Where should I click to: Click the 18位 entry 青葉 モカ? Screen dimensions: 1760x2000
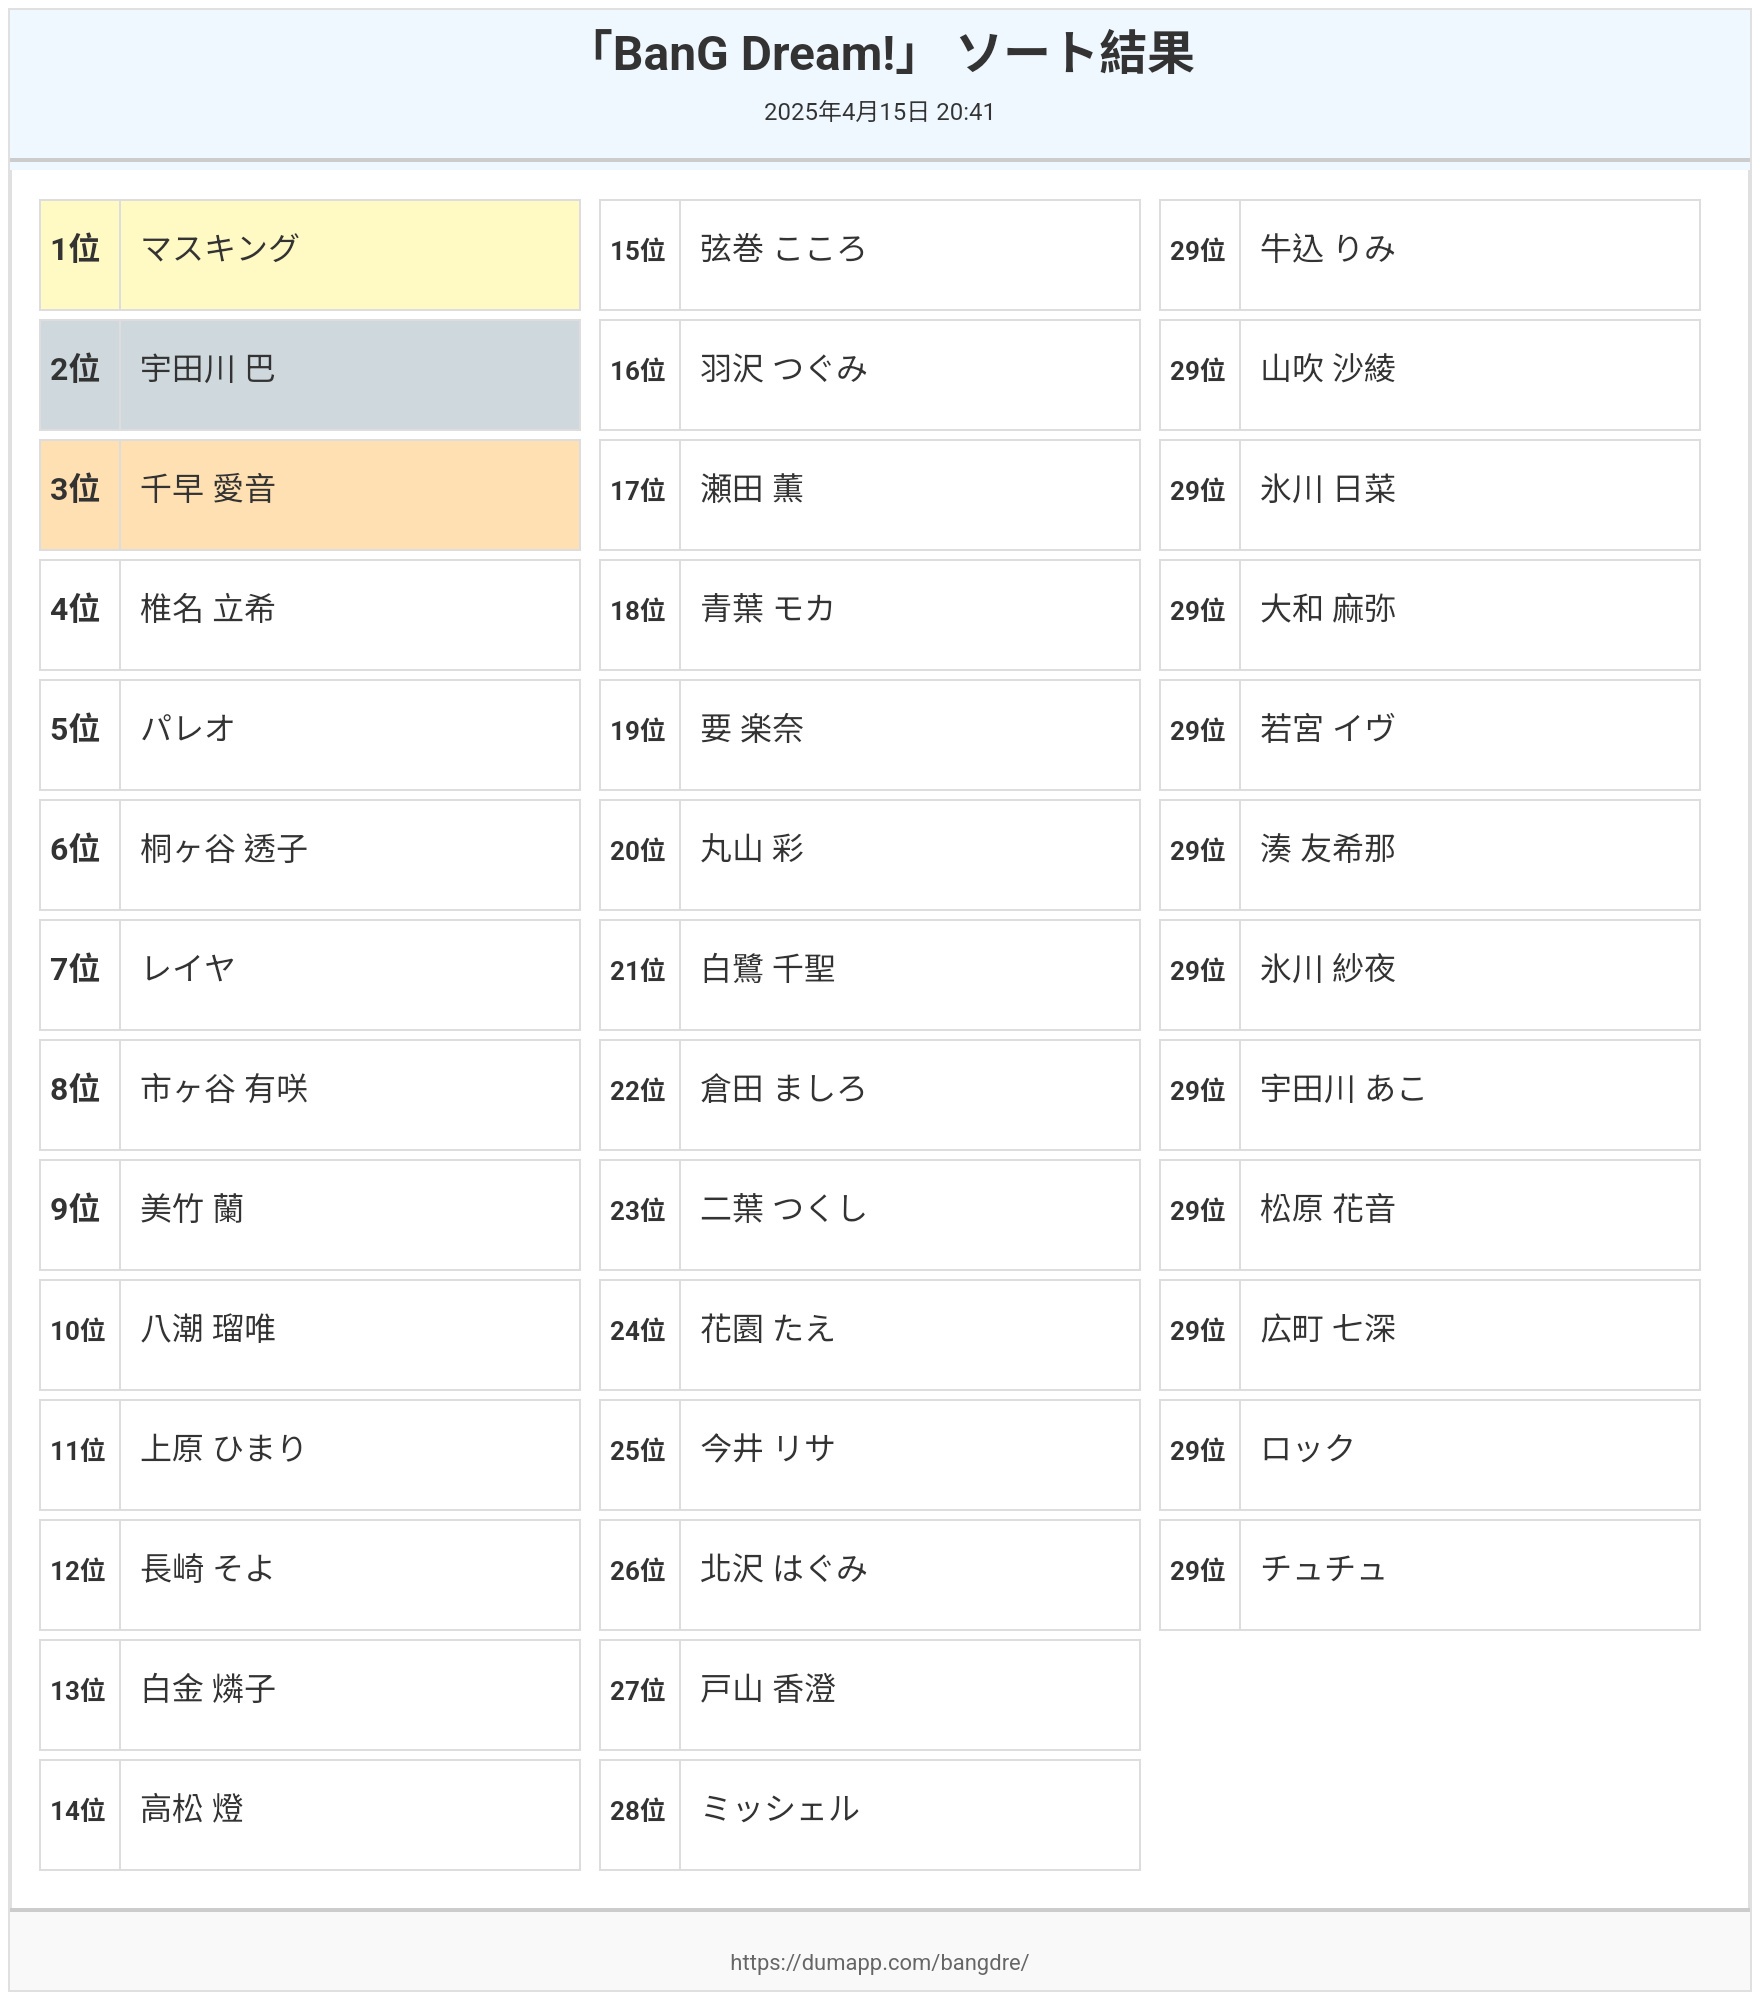click(x=870, y=615)
